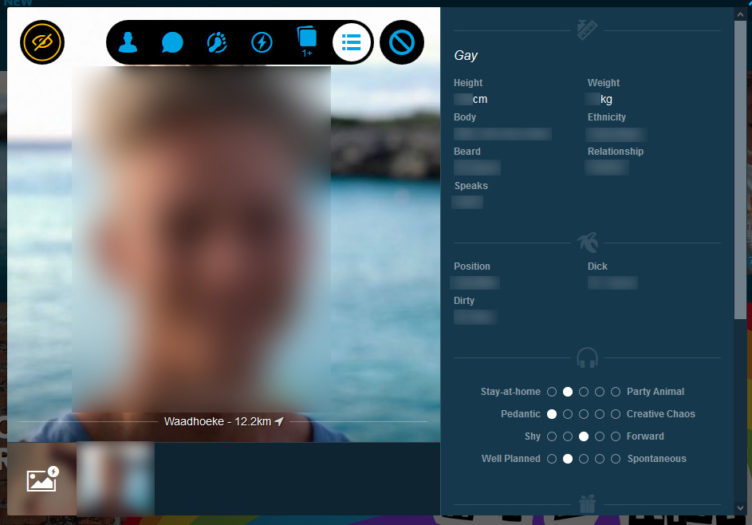
Task: Click the location arrow next to 12.2km
Action: [x=279, y=421]
